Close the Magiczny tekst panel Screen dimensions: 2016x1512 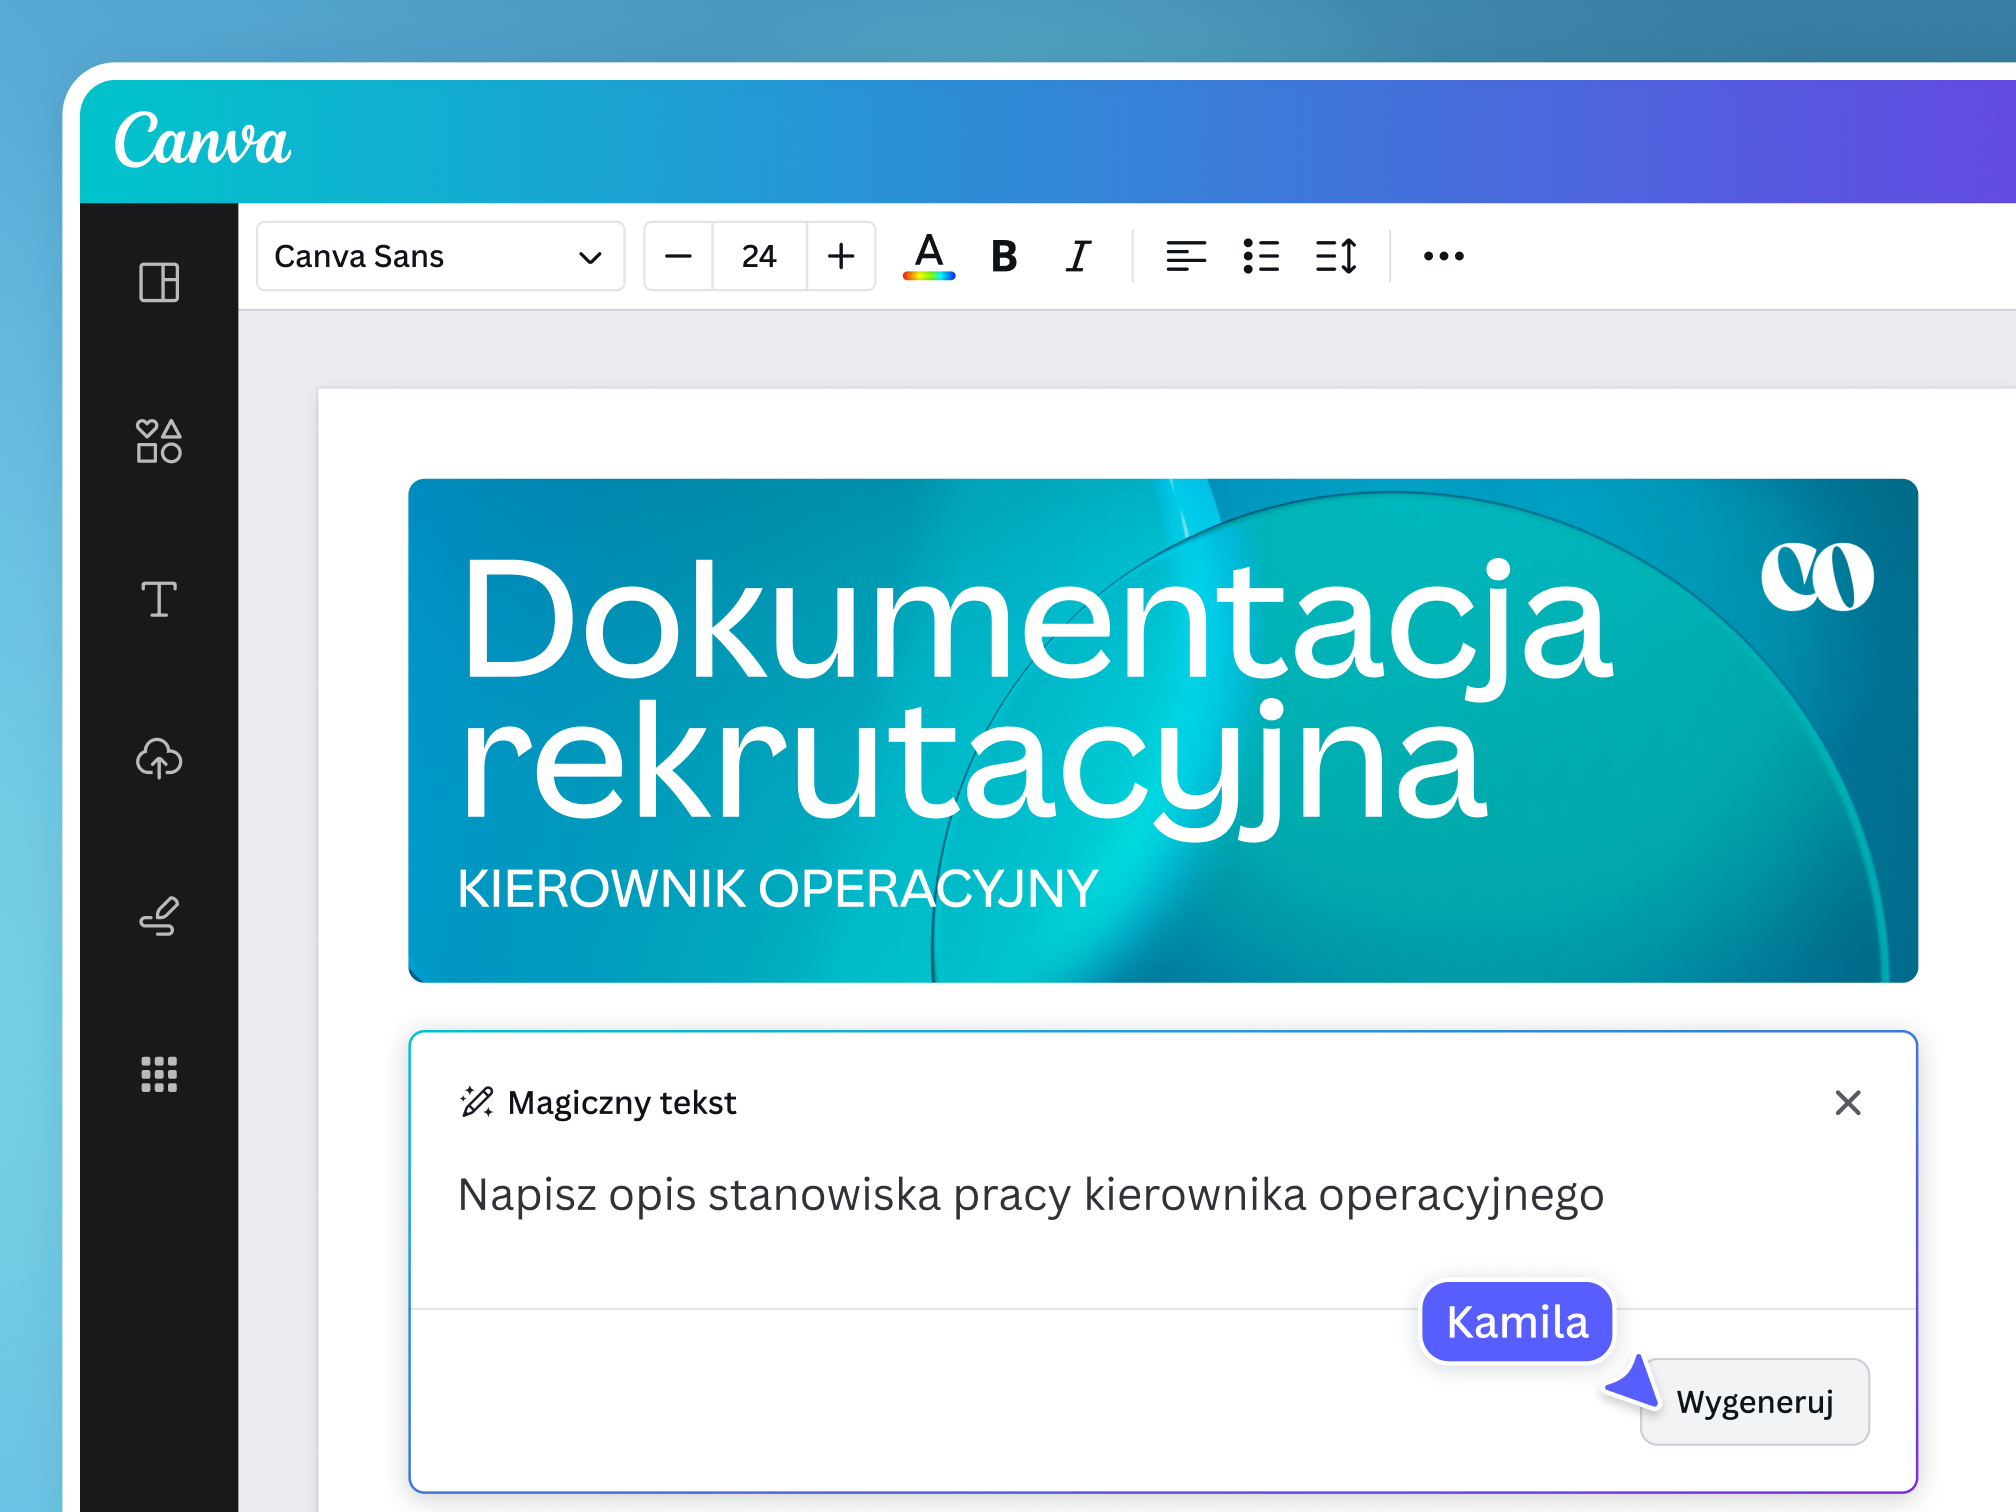(x=1848, y=1103)
